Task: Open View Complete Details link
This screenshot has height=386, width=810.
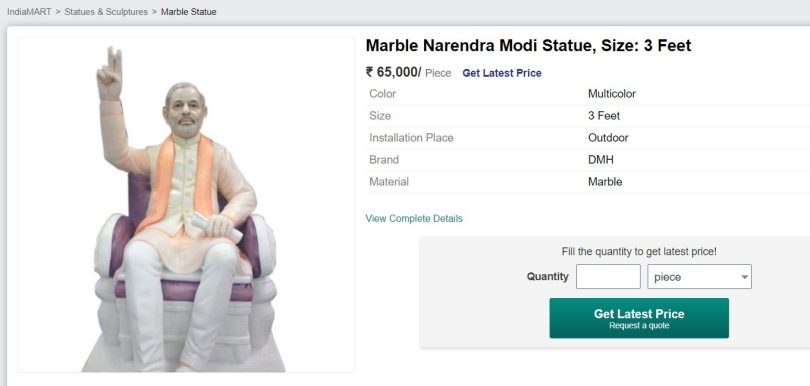Action: click(x=414, y=218)
